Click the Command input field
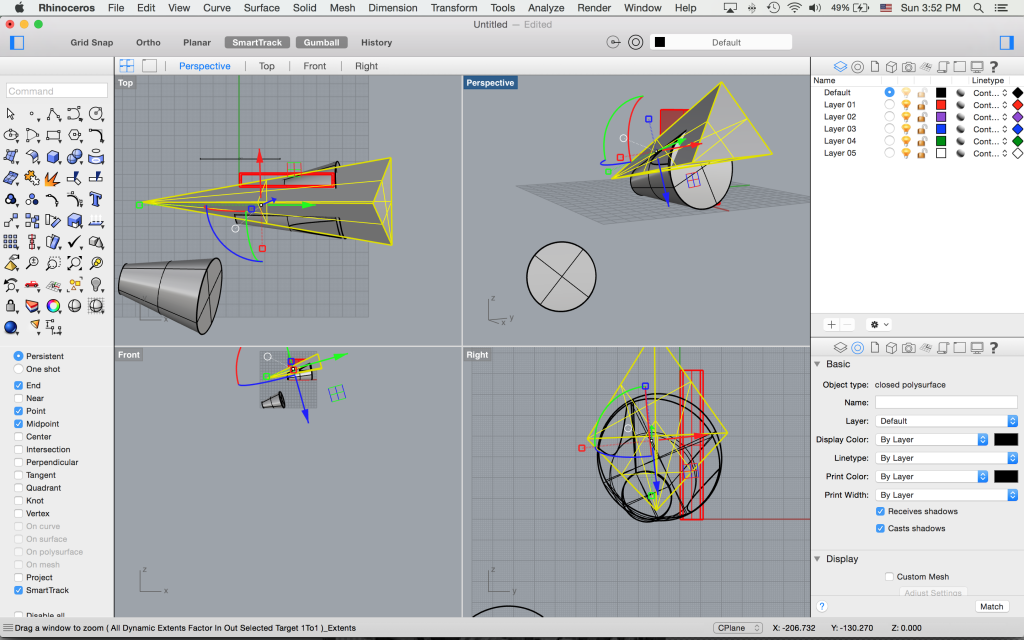 point(57,91)
